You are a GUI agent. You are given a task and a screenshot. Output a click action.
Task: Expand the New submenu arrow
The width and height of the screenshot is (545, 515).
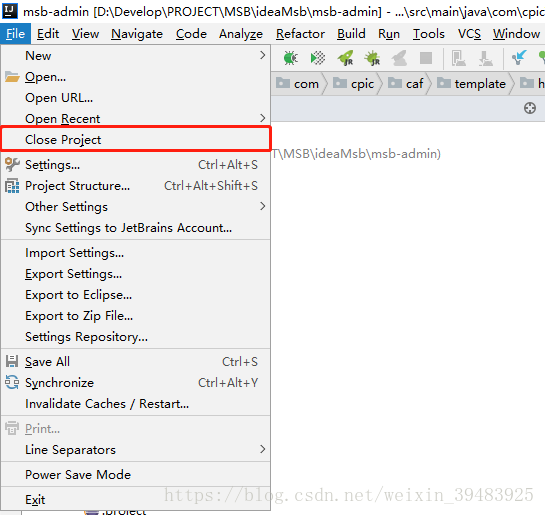pyautogui.click(x=262, y=55)
